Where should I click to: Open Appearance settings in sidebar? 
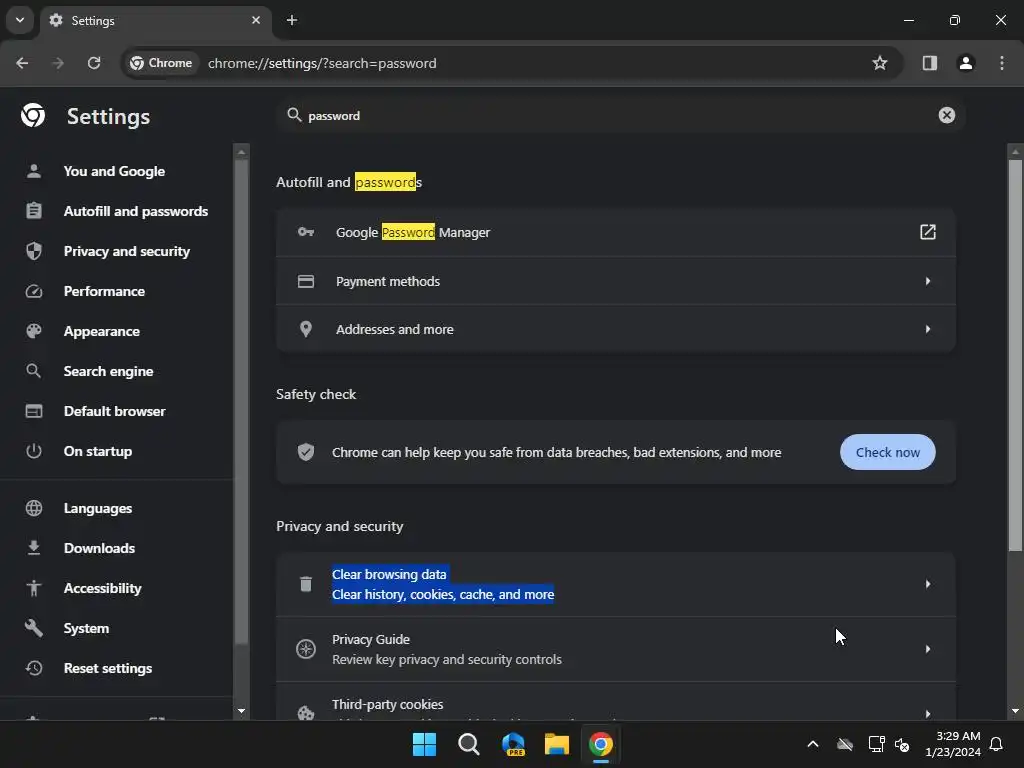coord(102,331)
